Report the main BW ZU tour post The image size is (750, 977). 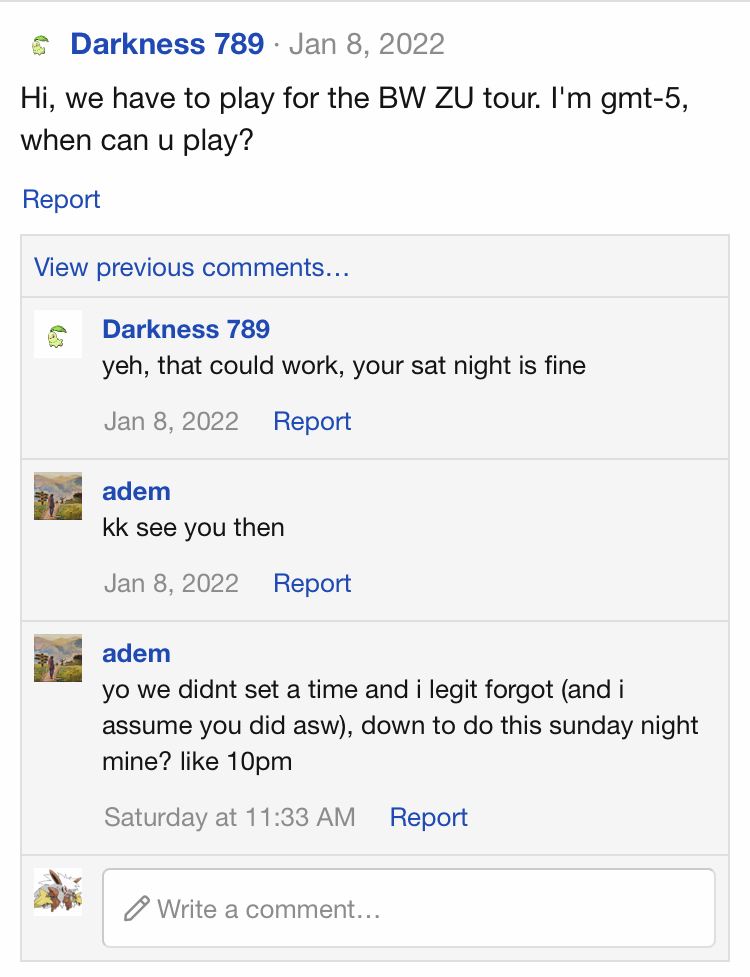(61, 199)
